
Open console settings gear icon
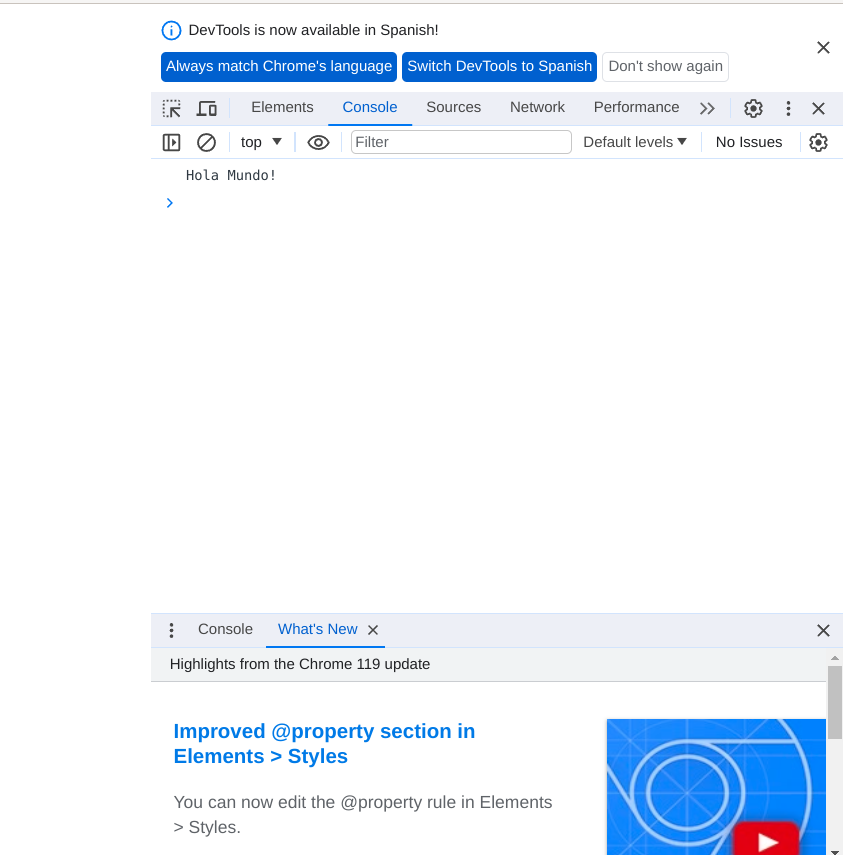(818, 142)
